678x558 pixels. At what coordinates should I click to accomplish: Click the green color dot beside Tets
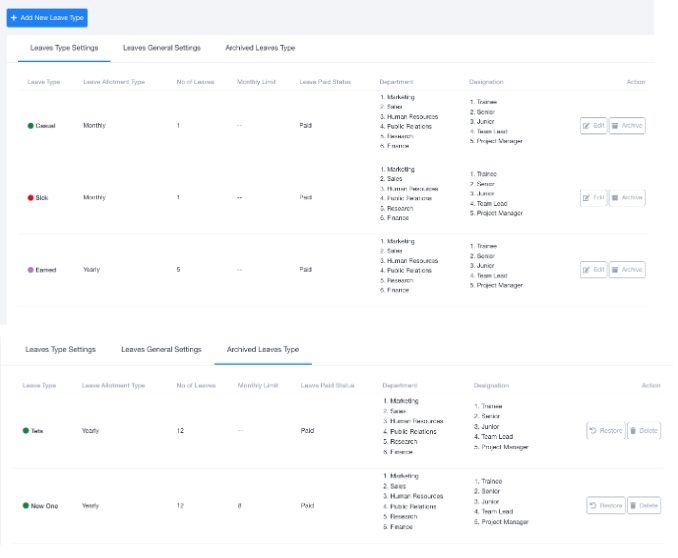(x=26, y=431)
